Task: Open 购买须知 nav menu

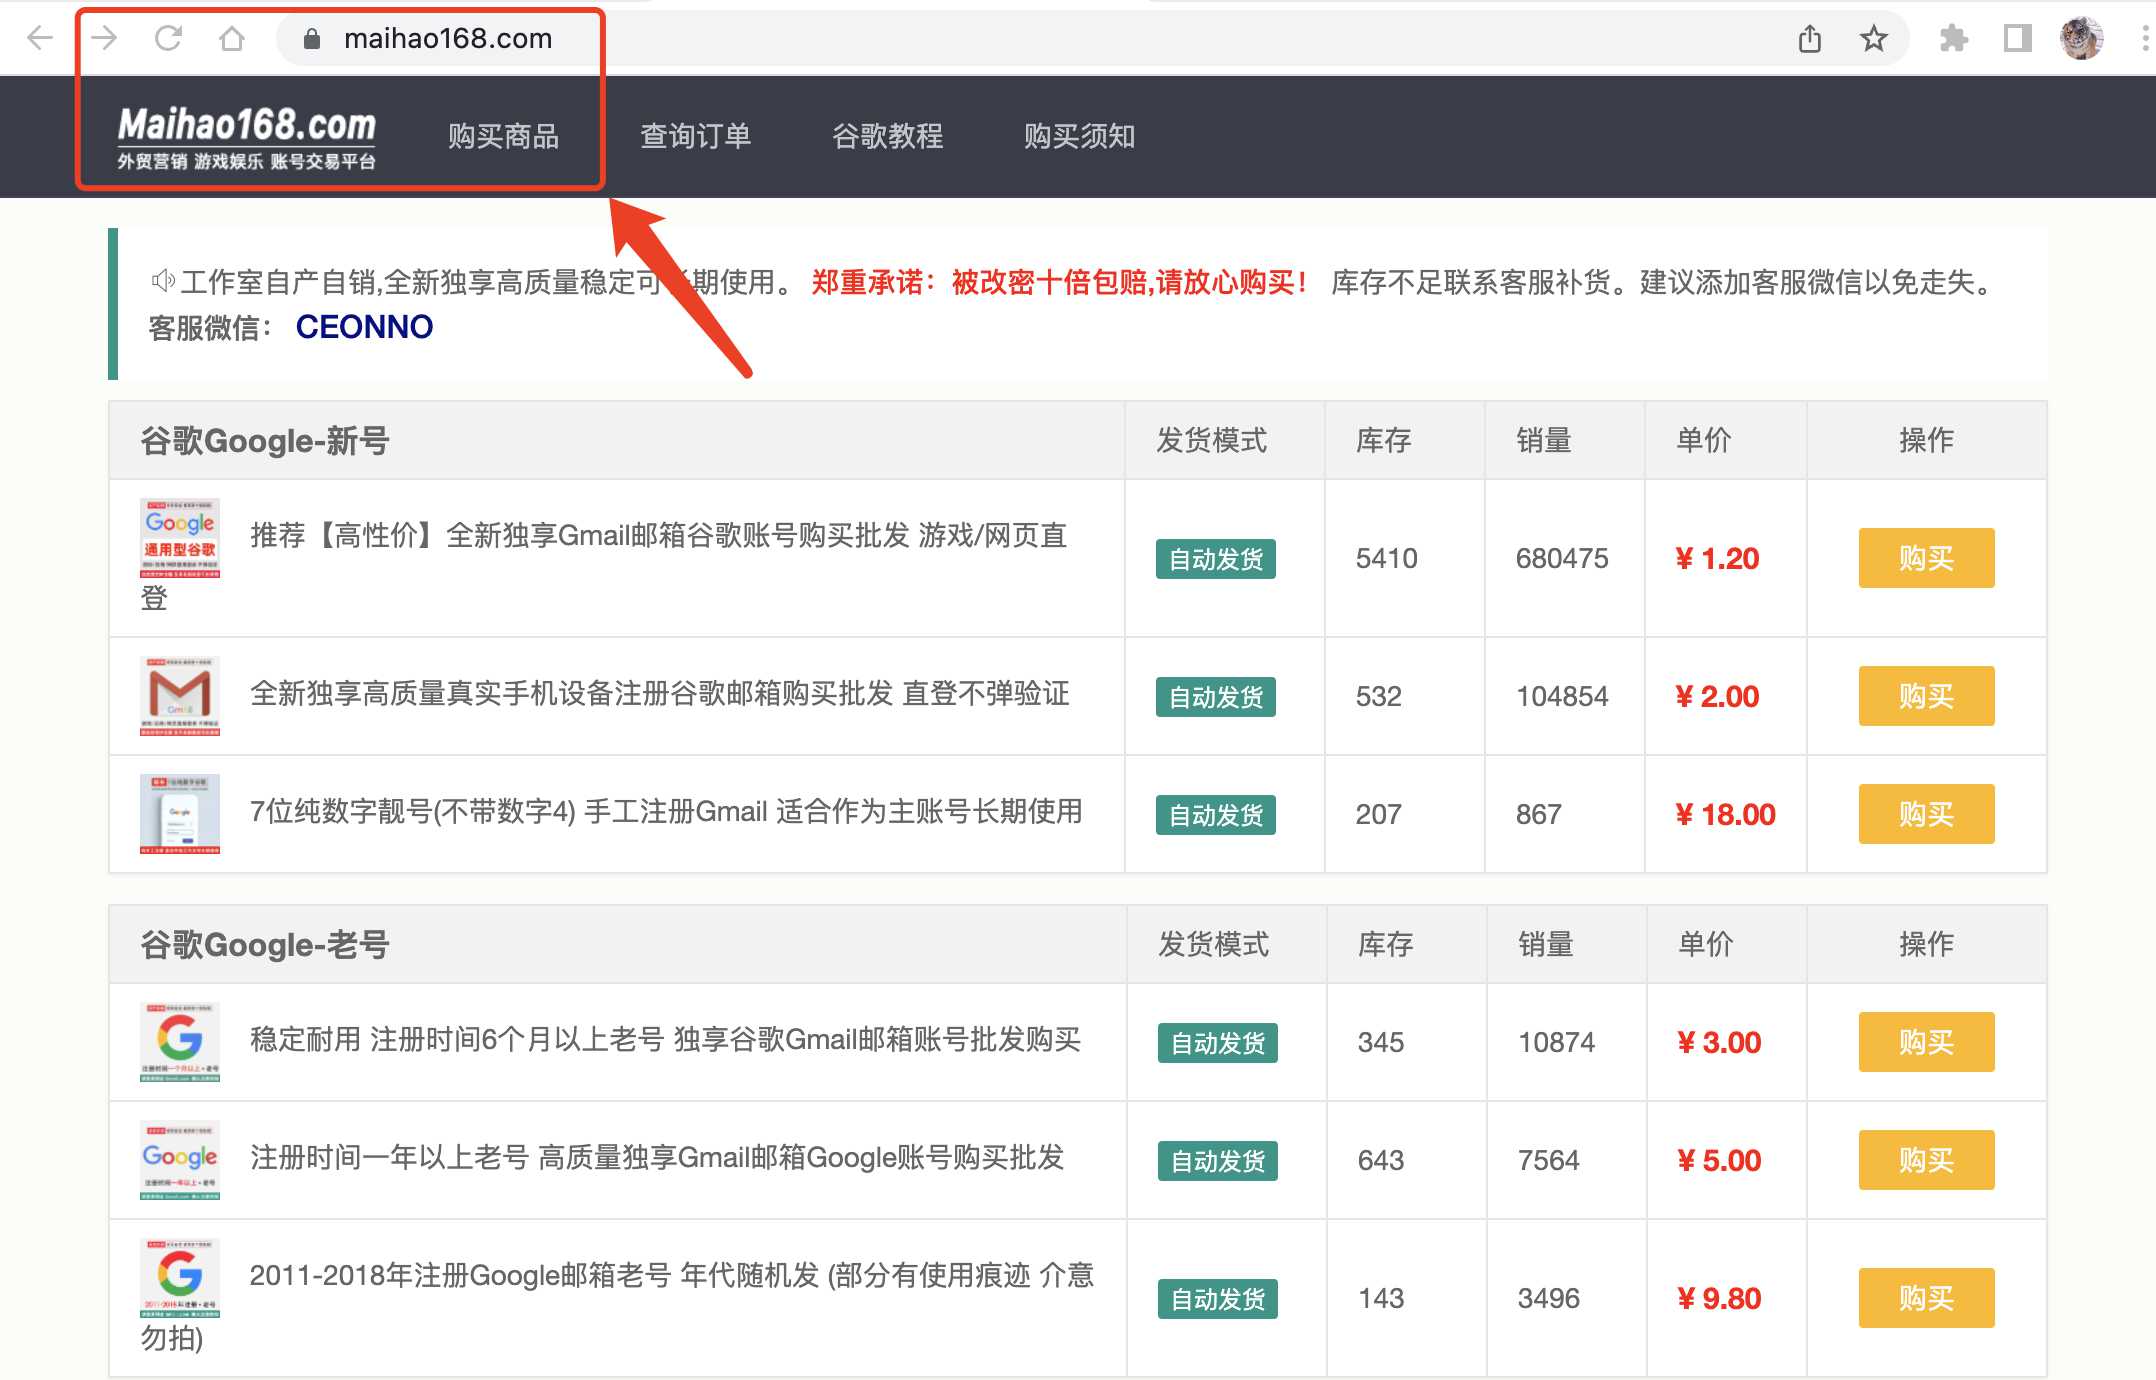Action: pos(1079,136)
